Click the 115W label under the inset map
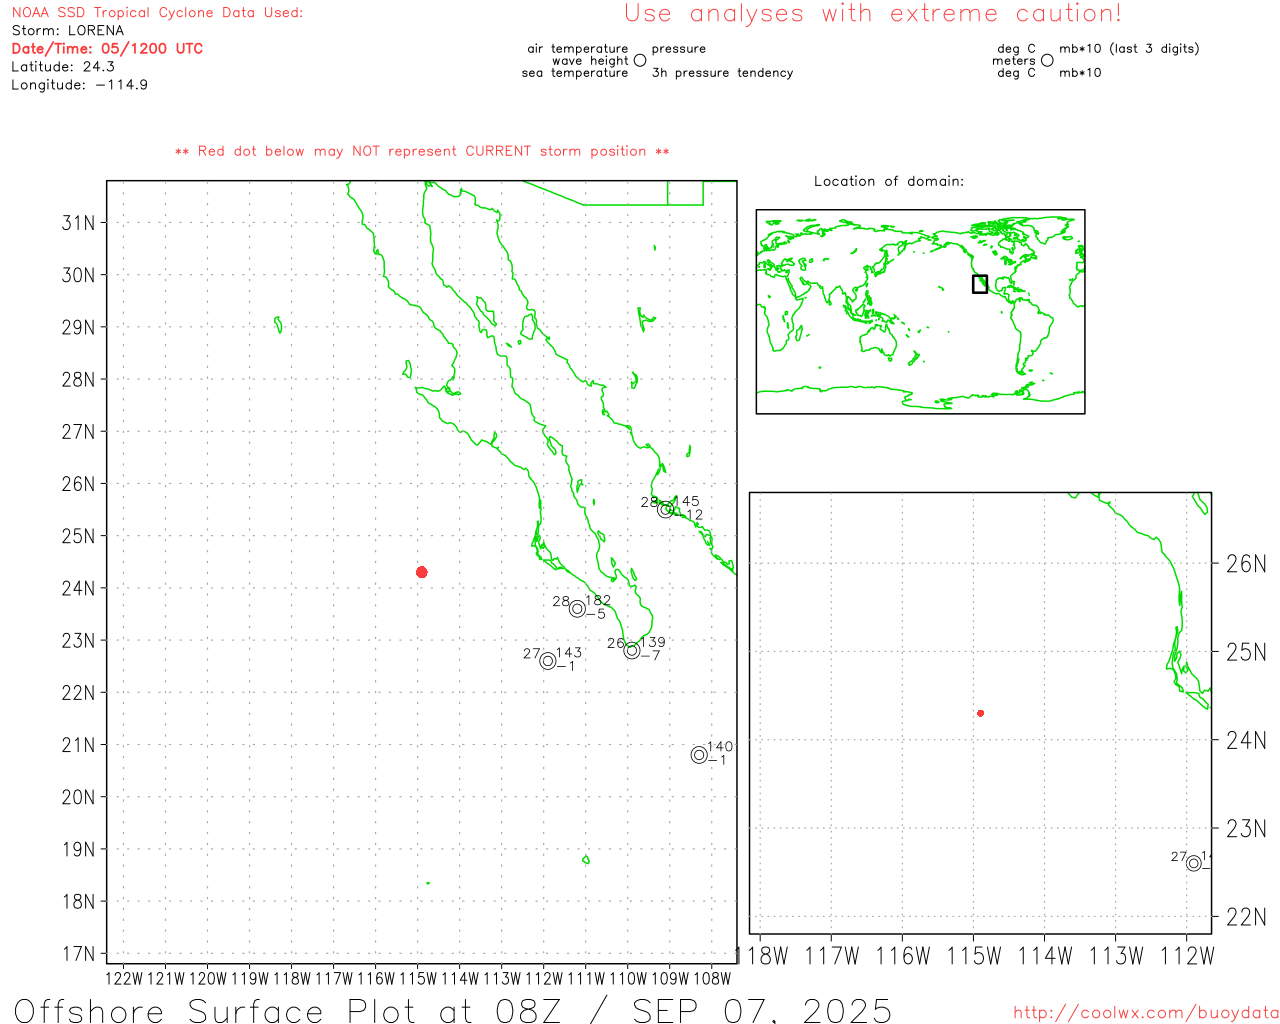The width and height of the screenshot is (1280, 1024). [x=974, y=957]
